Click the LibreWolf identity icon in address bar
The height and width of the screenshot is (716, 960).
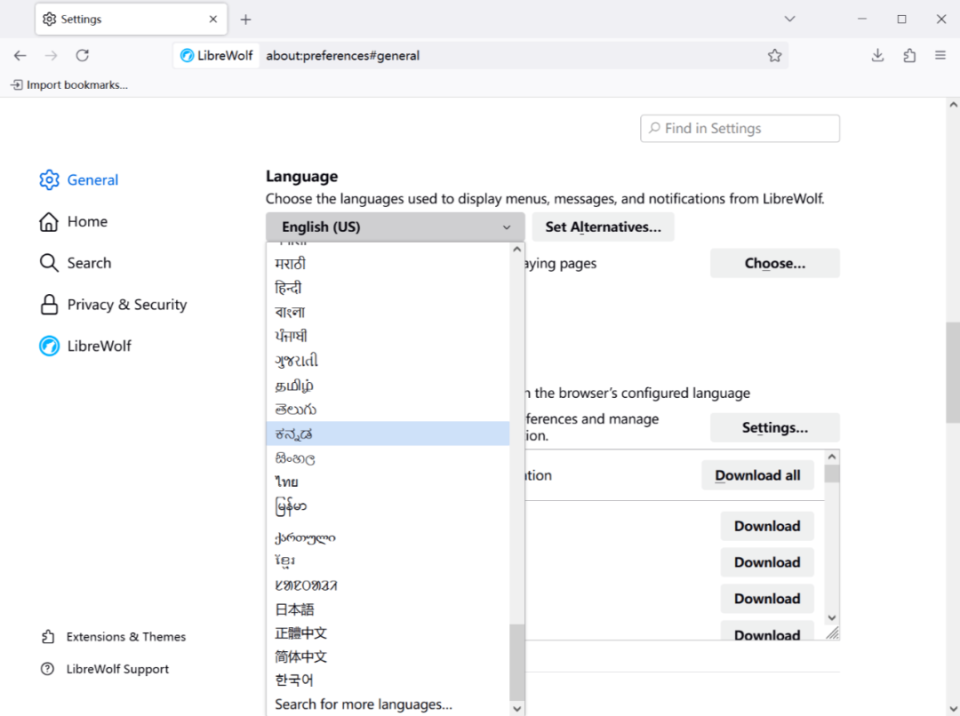click(217, 56)
